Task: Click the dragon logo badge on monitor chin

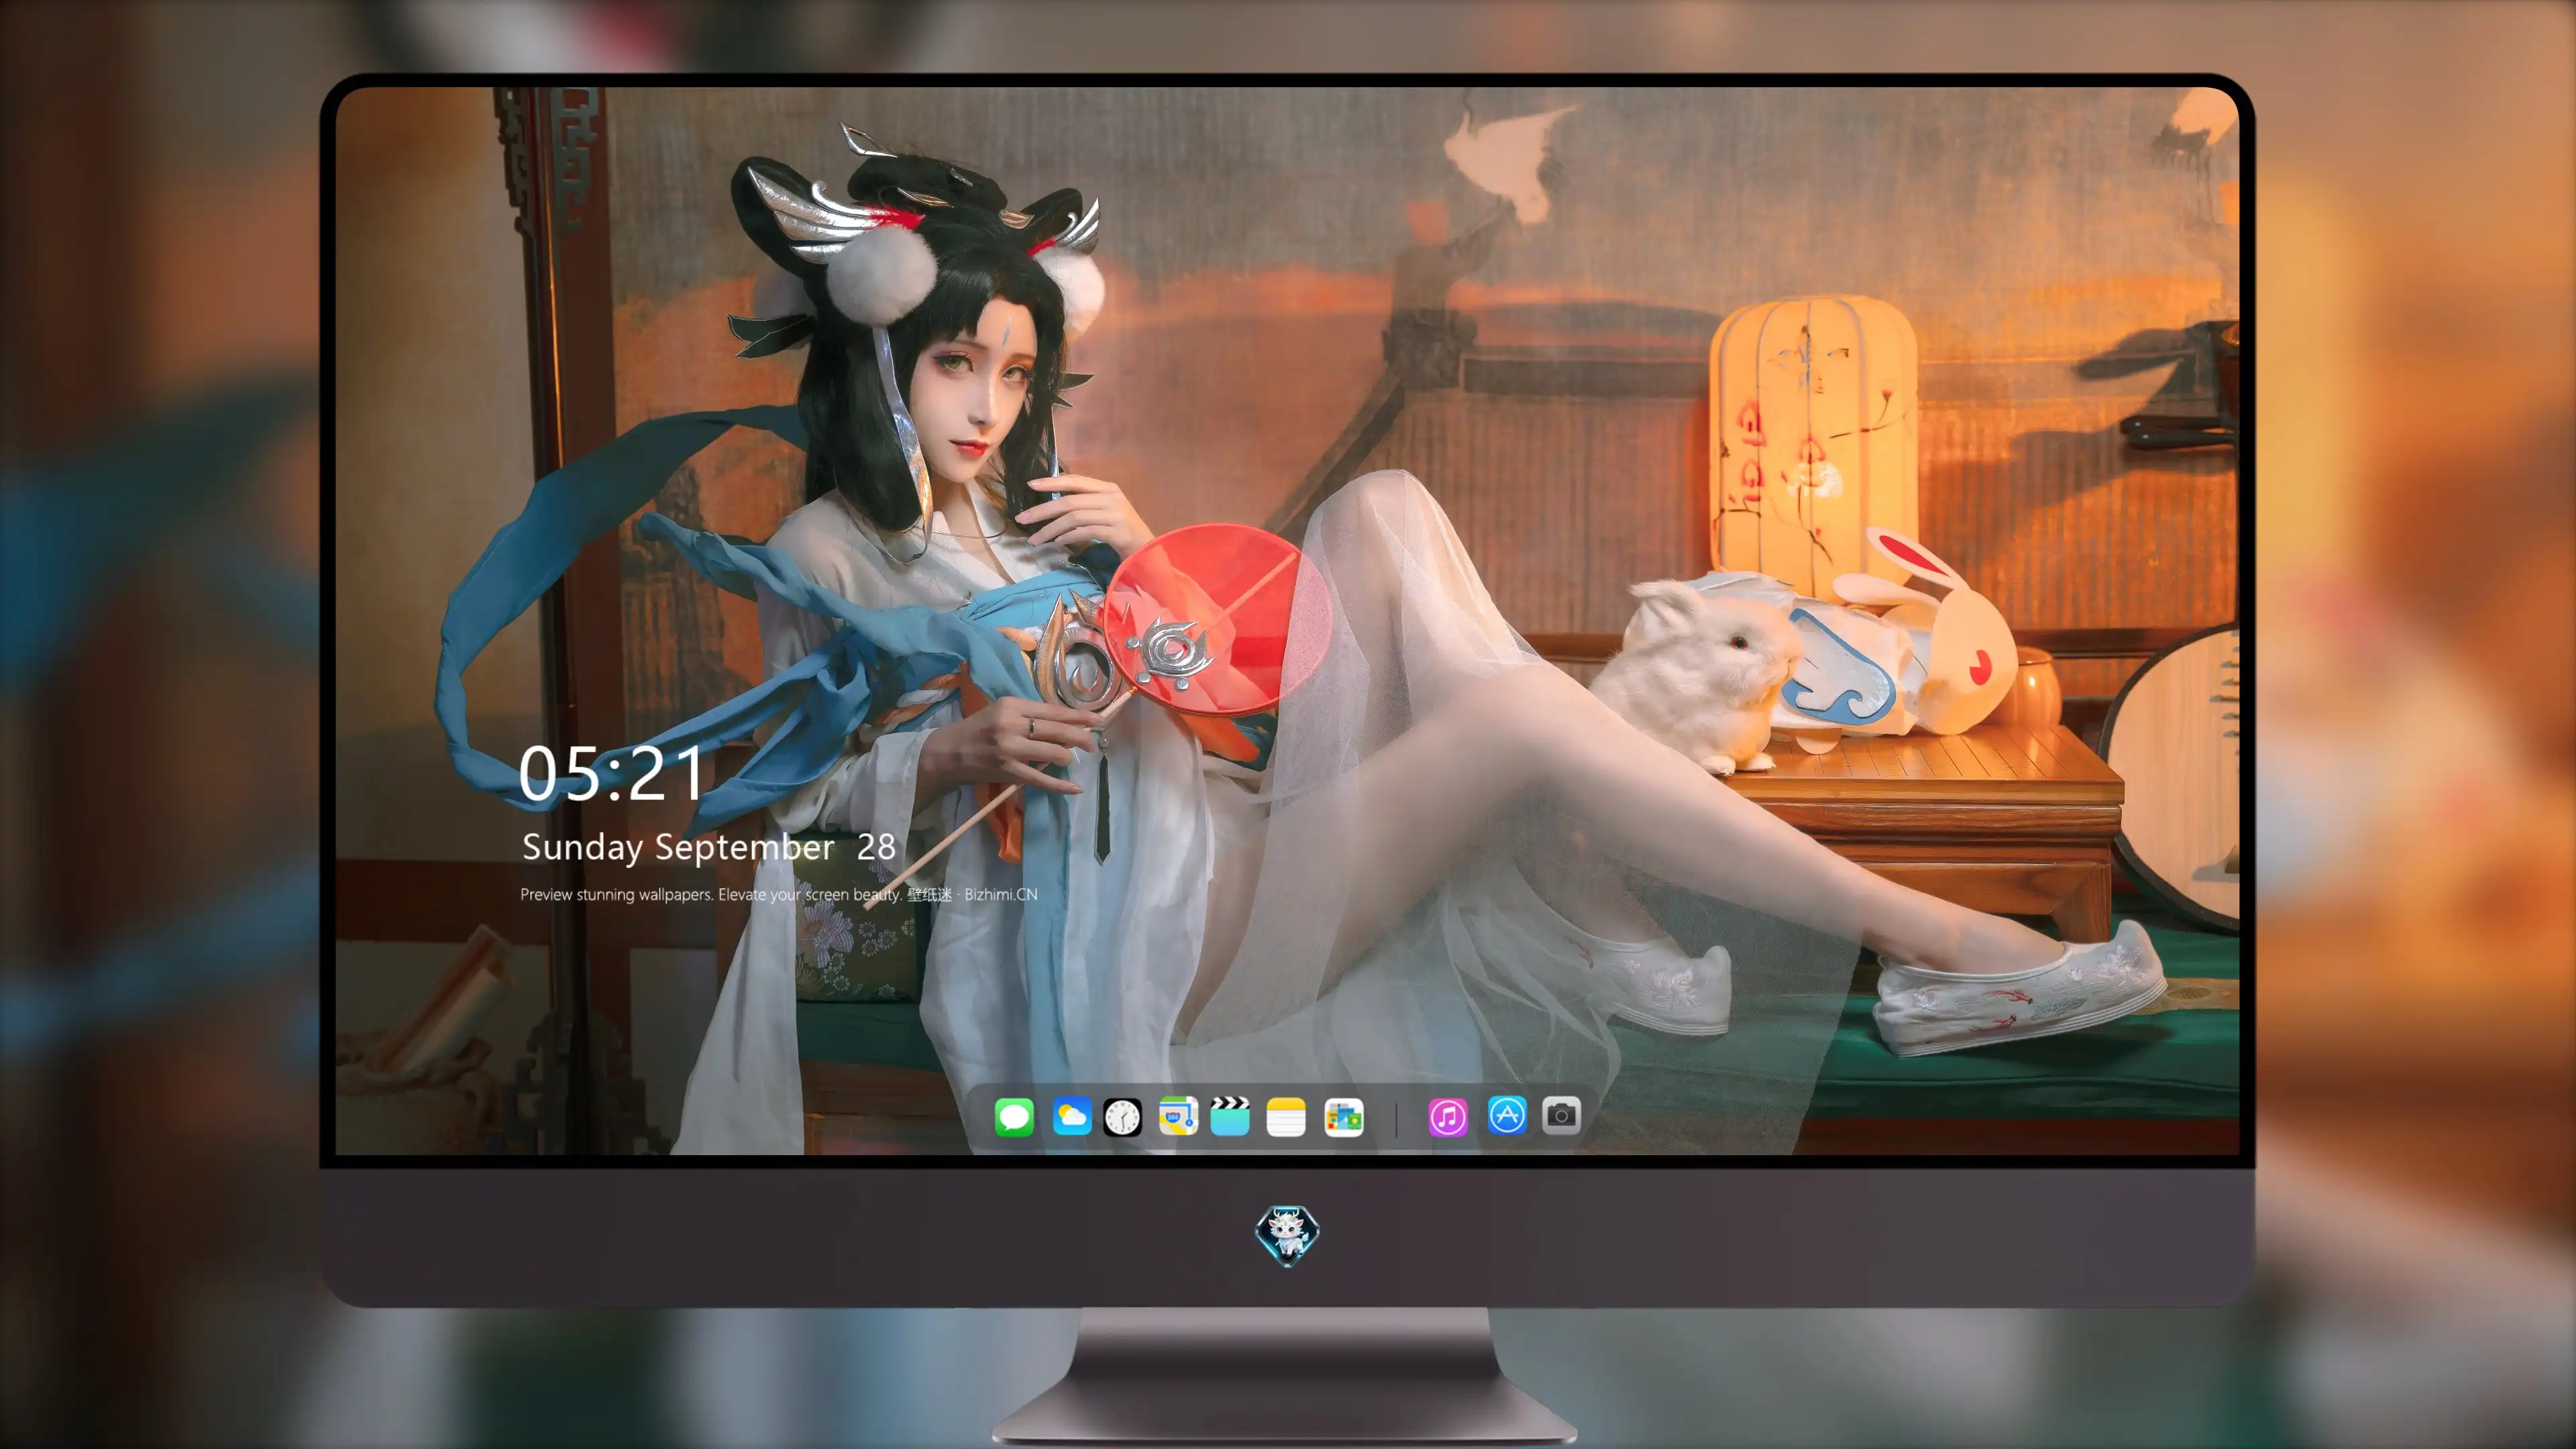Action: click(x=1287, y=1235)
